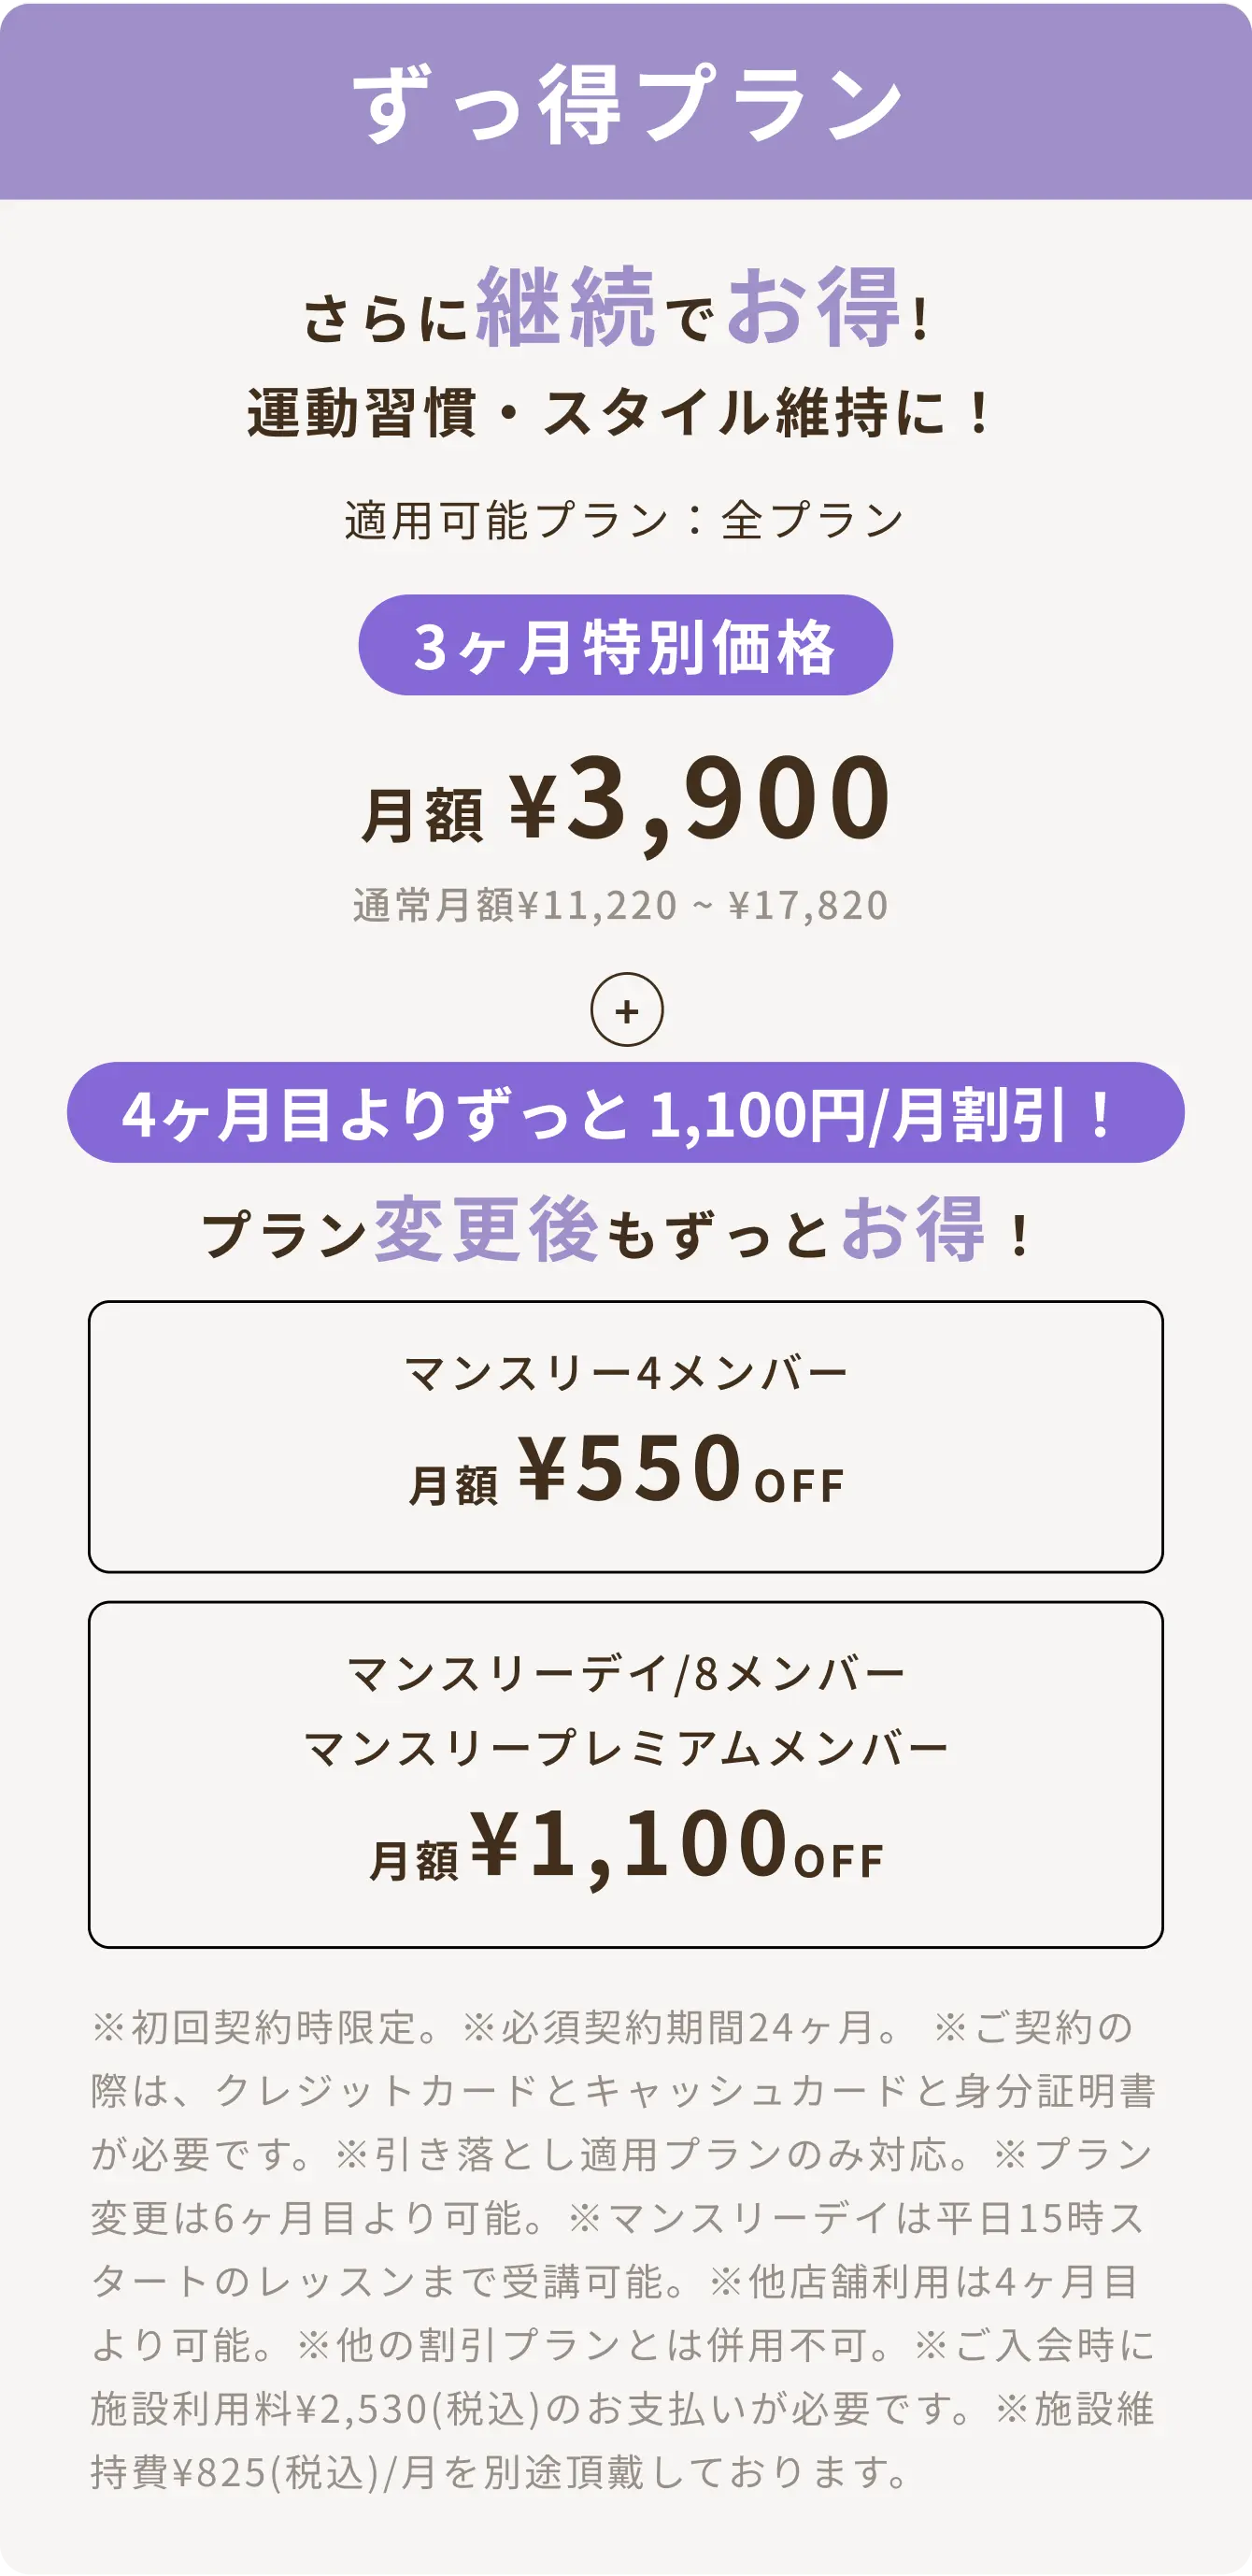The image size is (1252, 2576).
Task: Click the 必須契約期間24ヶ月 footnote
Action: [680, 2028]
